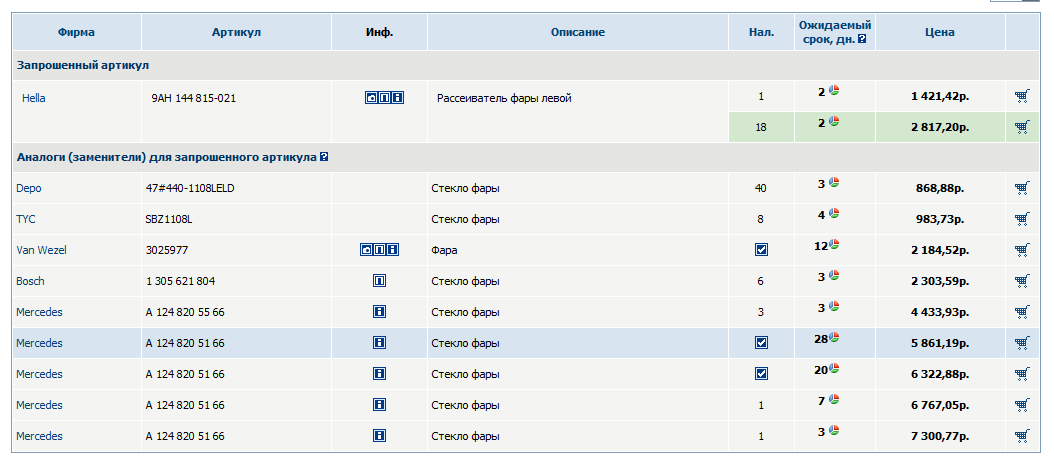Screen dimensions: 1054x458
Task: Add Depo headlight glass to cart
Action: (1021, 188)
